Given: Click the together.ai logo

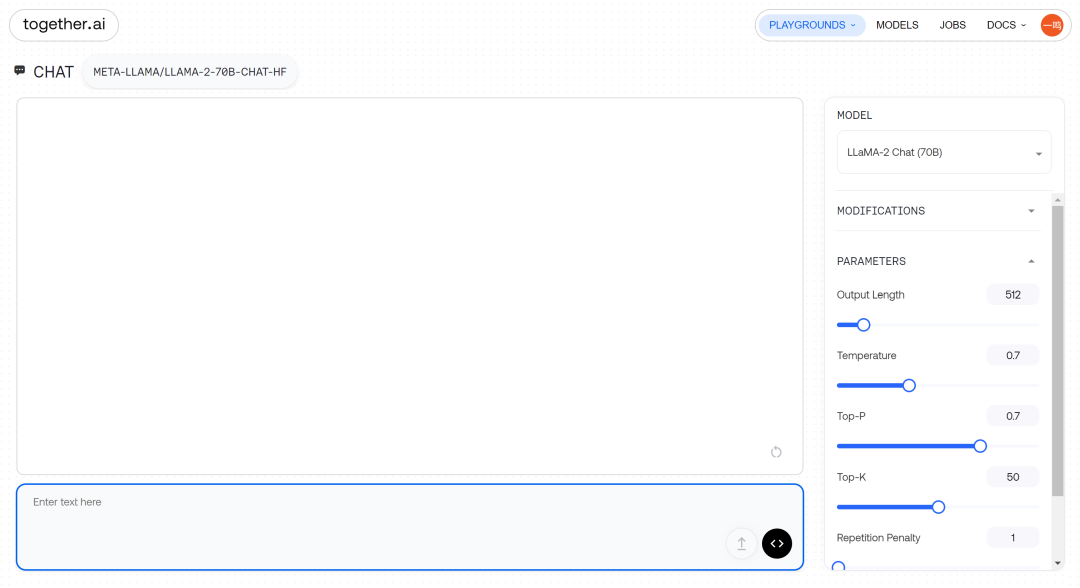Looking at the screenshot, I should [64, 25].
